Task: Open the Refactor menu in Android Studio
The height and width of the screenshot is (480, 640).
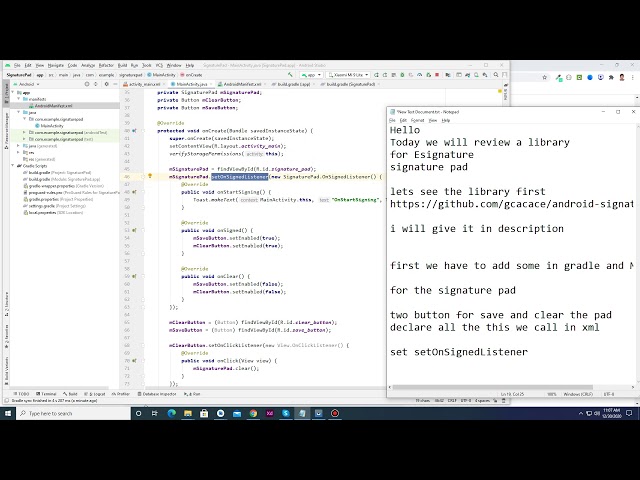Action: [106, 65]
